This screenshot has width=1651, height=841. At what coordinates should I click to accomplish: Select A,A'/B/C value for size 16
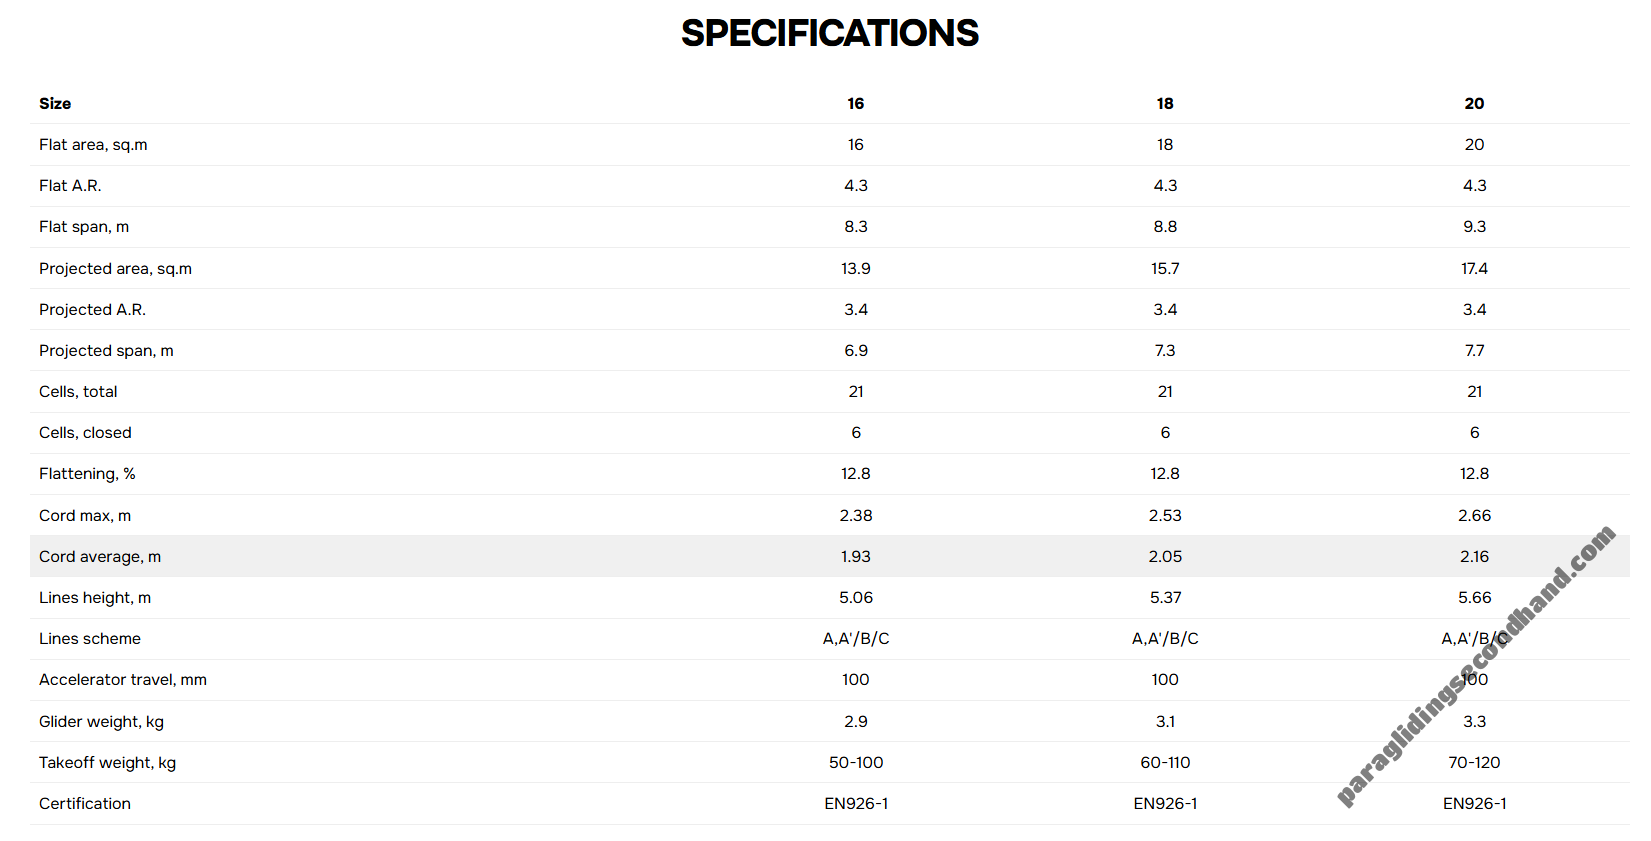click(x=856, y=639)
